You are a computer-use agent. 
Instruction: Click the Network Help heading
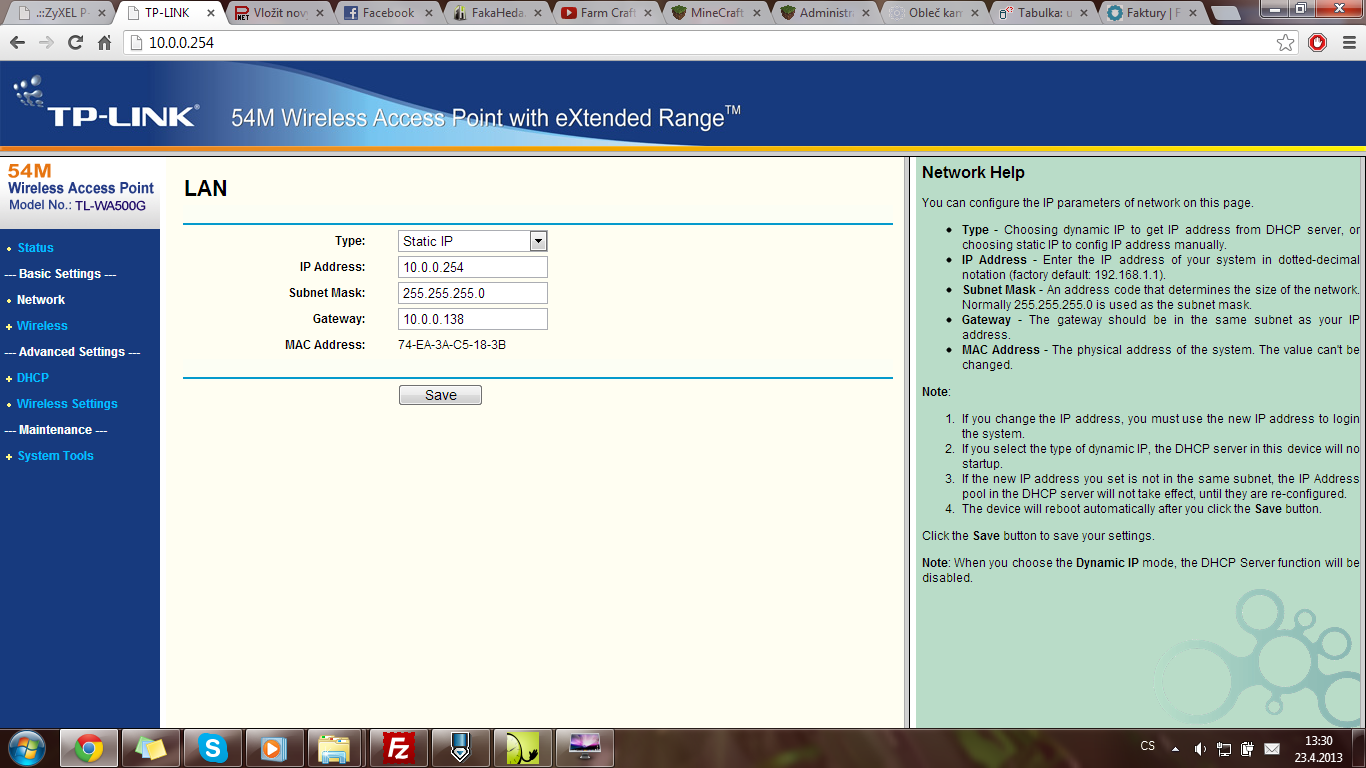pos(973,173)
